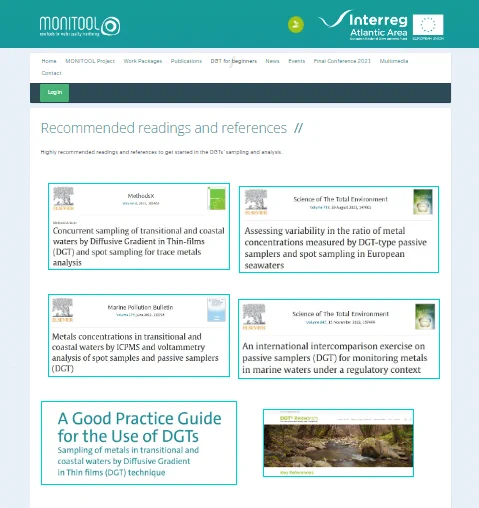
Task: Open the News menu item
Action: pyautogui.click(x=272, y=61)
